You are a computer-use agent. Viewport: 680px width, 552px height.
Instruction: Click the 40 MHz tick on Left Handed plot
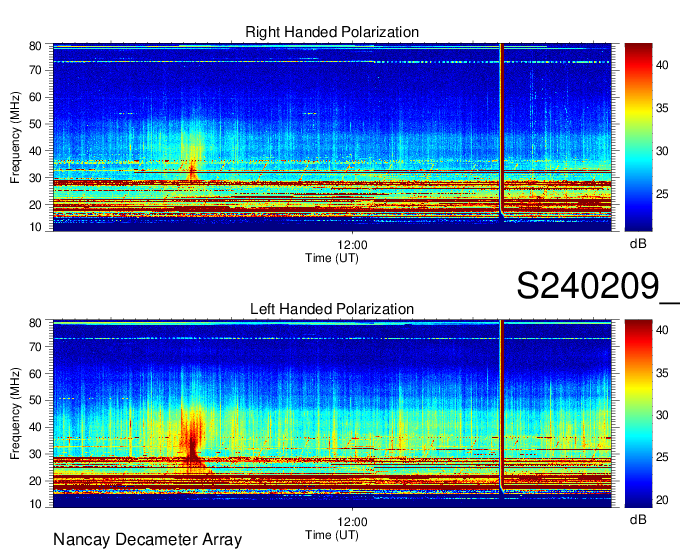coord(35,427)
